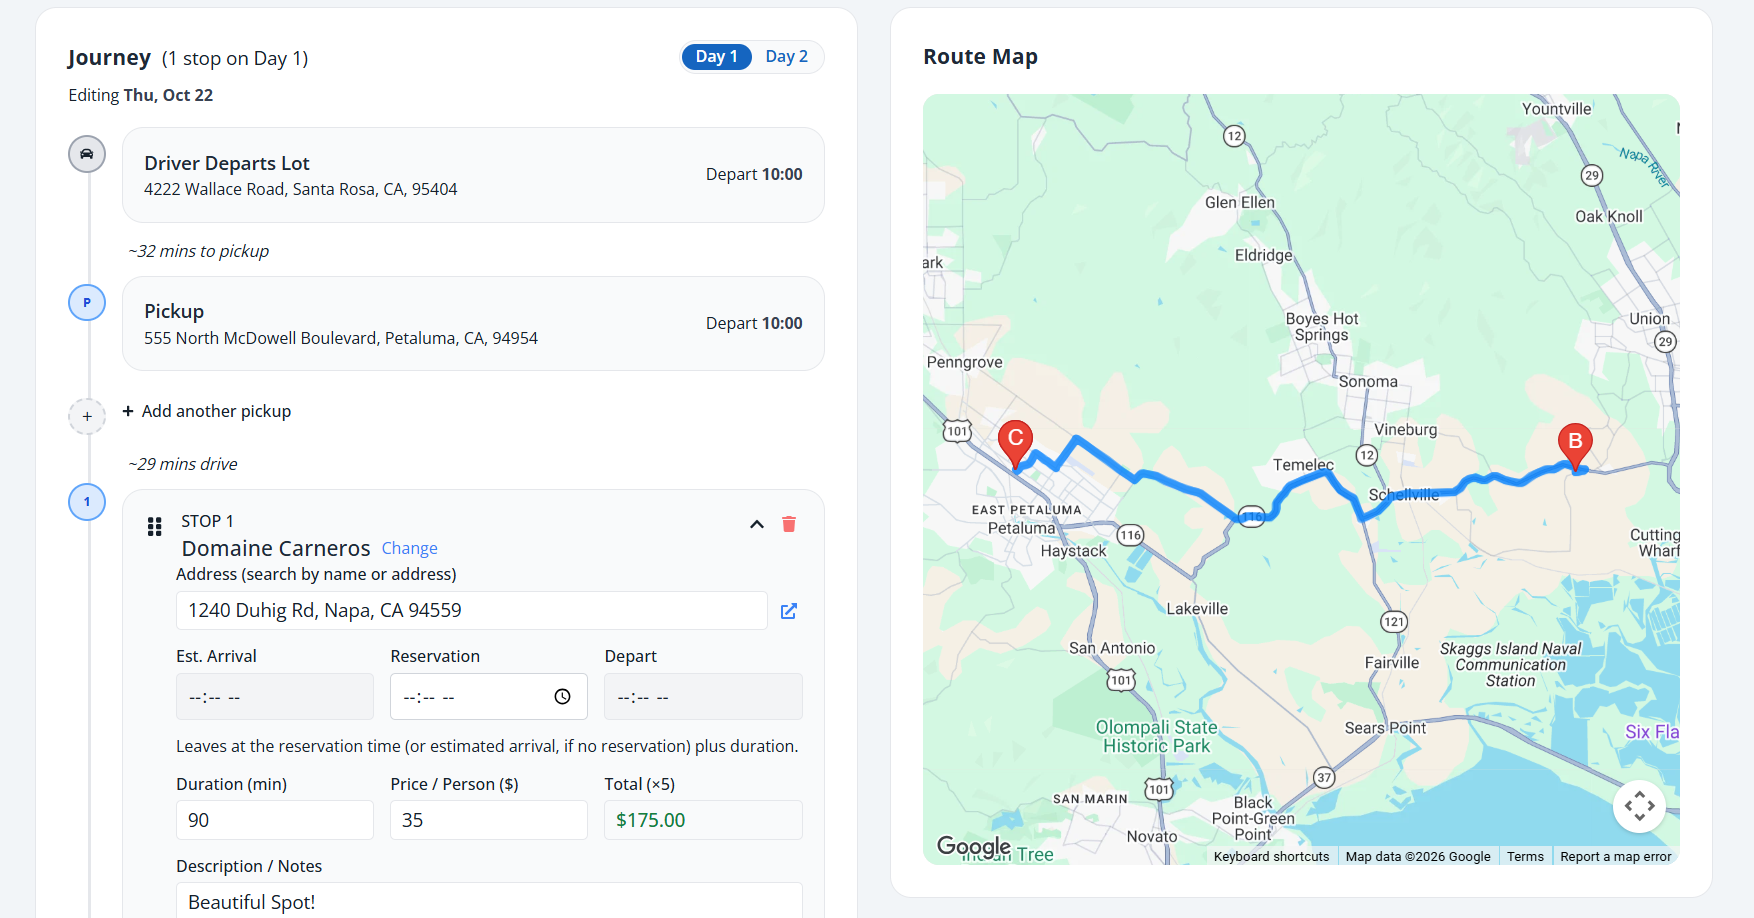Click the Olompali State Historic Park map label
1754x918 pixels.
point(1156,736)
